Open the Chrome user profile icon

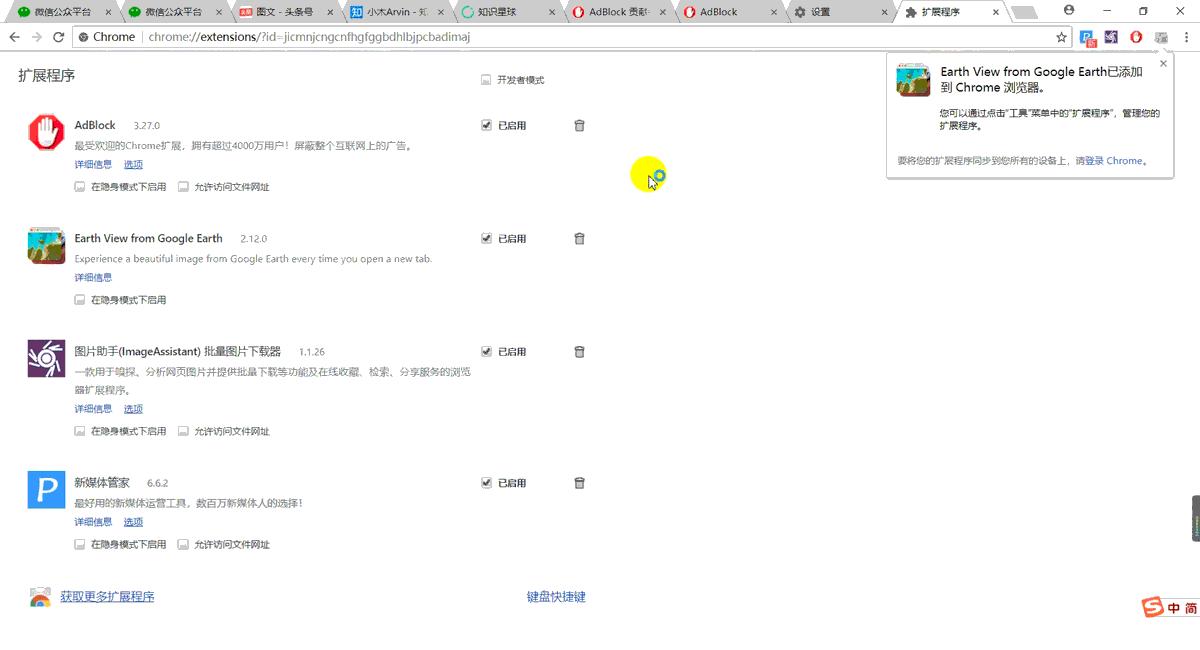(x=1069, y=10)
